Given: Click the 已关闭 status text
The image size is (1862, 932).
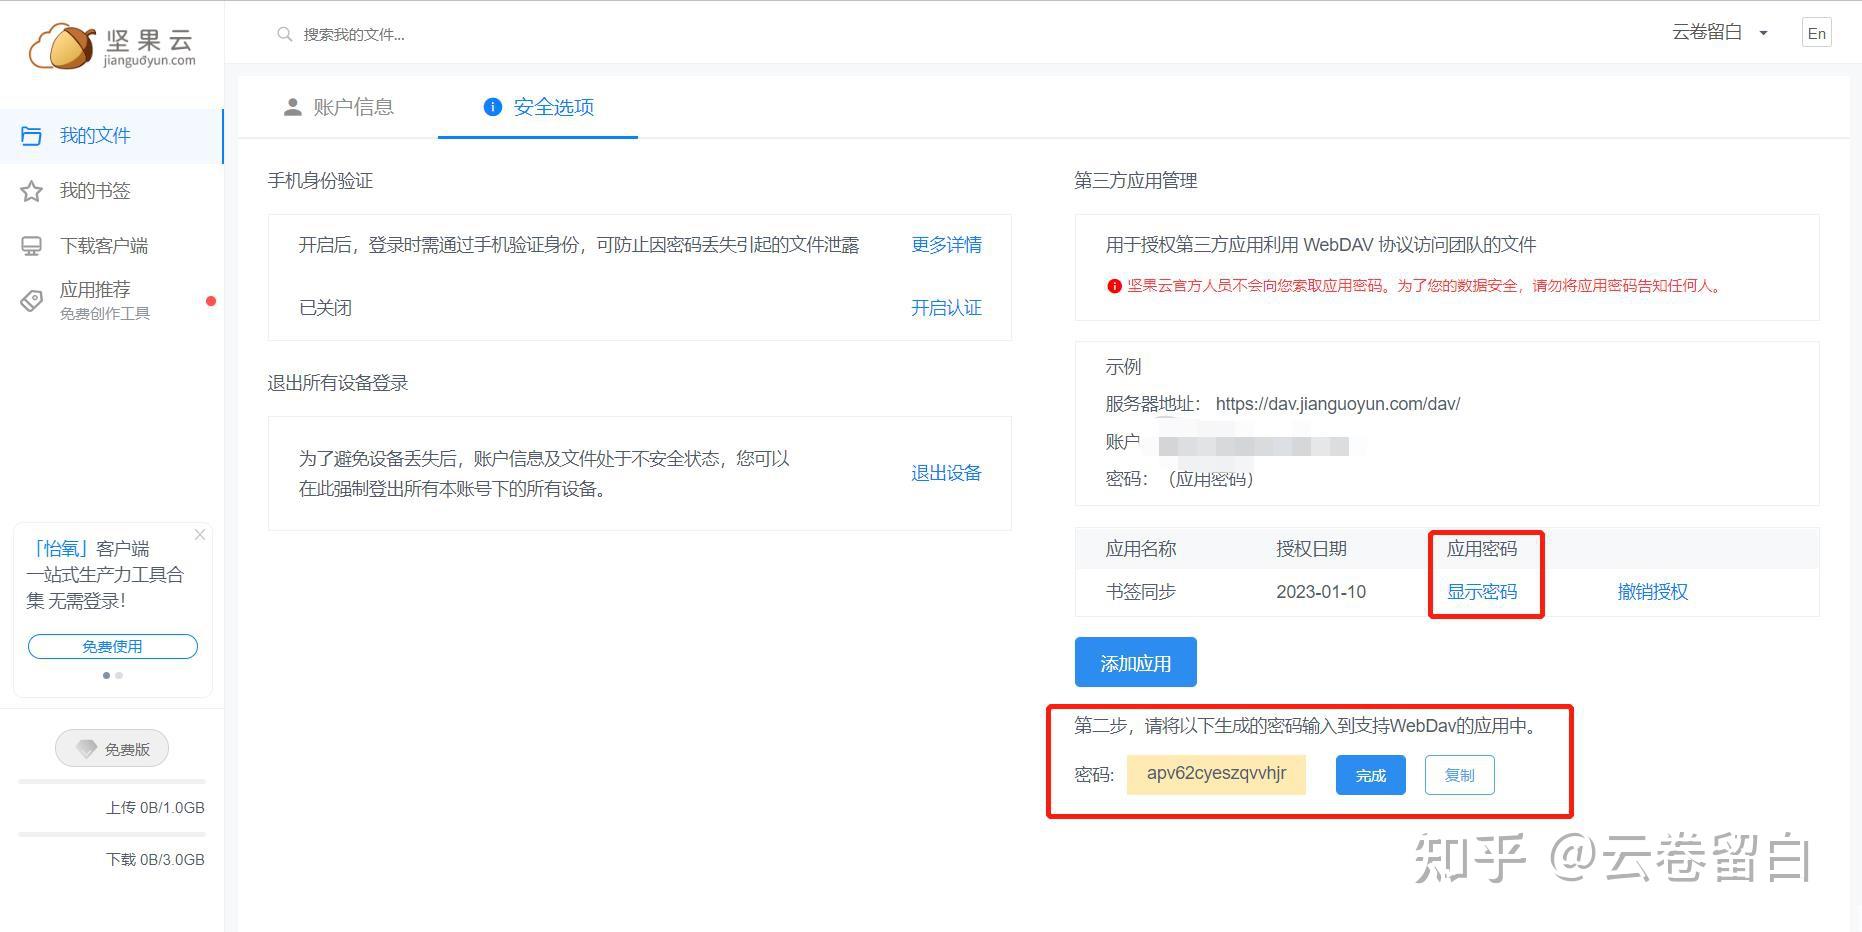Looking at the screenshot, I should click(325, 308).
